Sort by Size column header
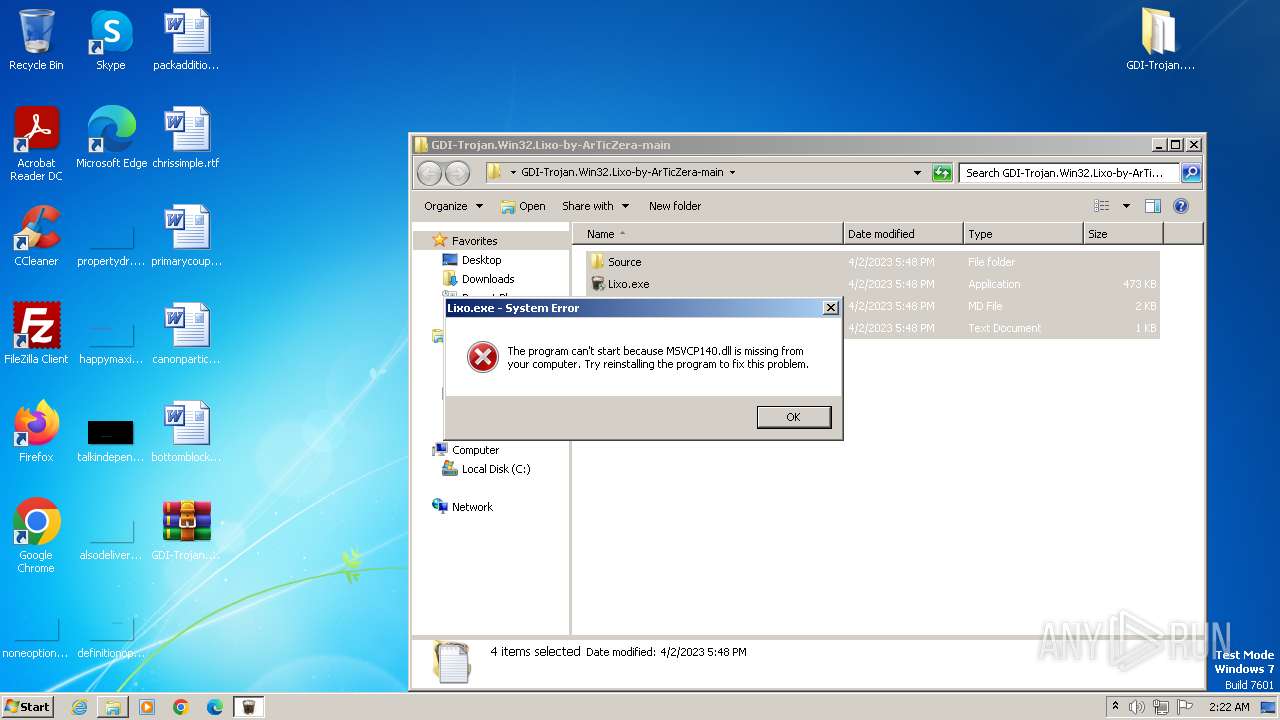The width and height of the screenshot is (1280, 720). pyautogui.click(x=1123, y=234)
